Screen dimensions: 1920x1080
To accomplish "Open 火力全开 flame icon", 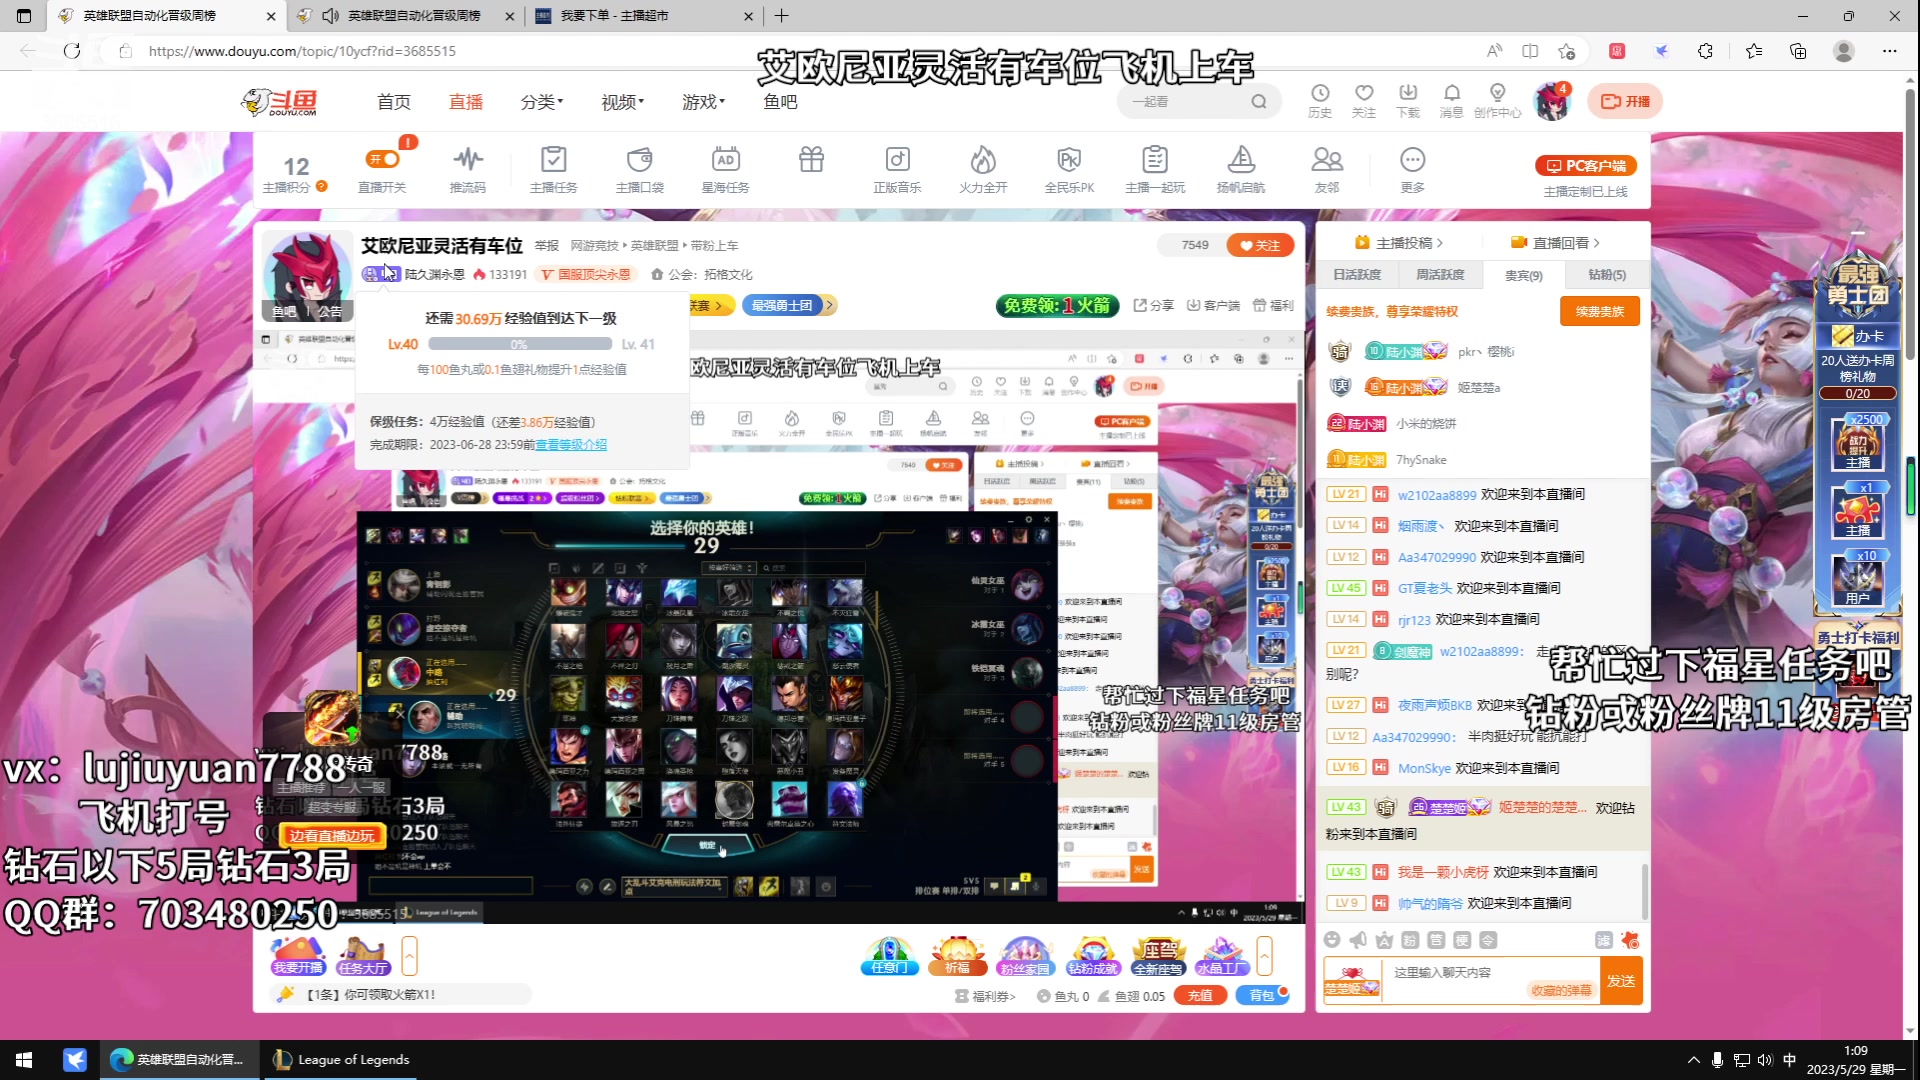I will pos(983,168).
